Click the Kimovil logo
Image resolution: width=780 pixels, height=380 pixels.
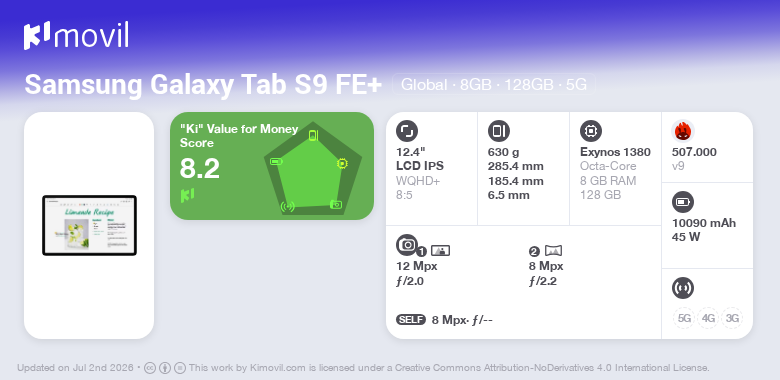coord(76,36)
